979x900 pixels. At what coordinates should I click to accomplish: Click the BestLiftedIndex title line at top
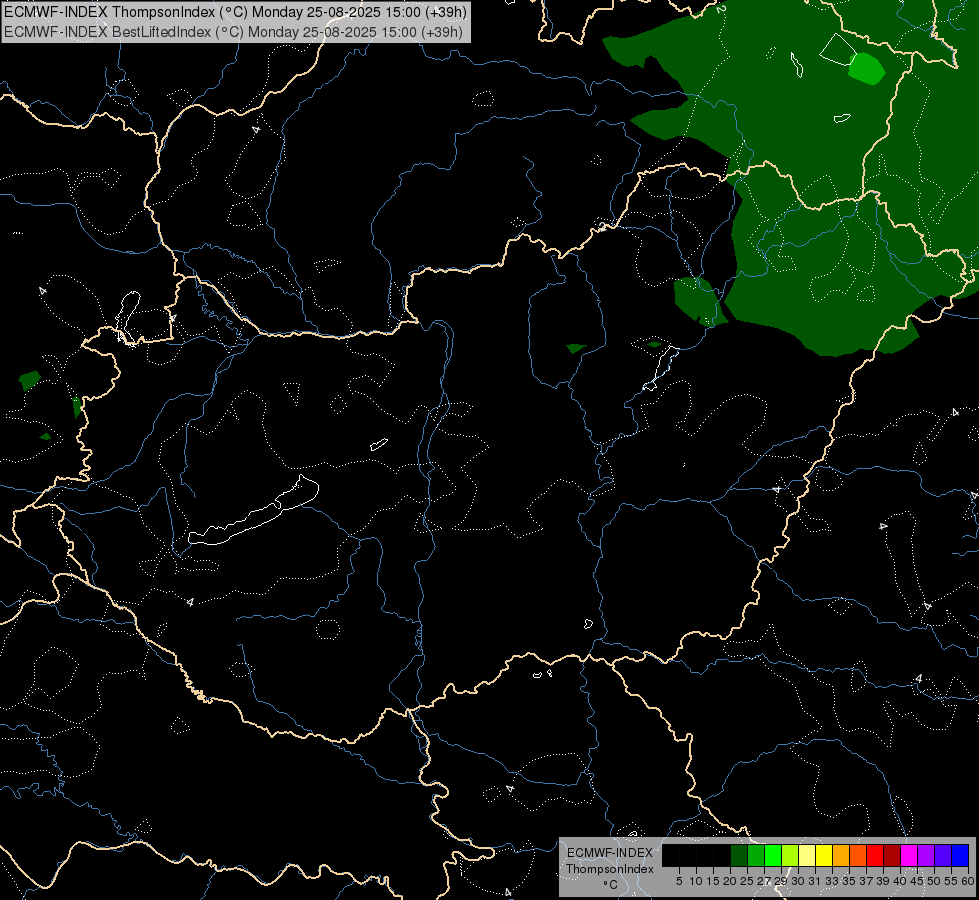[x=234, y=32]
